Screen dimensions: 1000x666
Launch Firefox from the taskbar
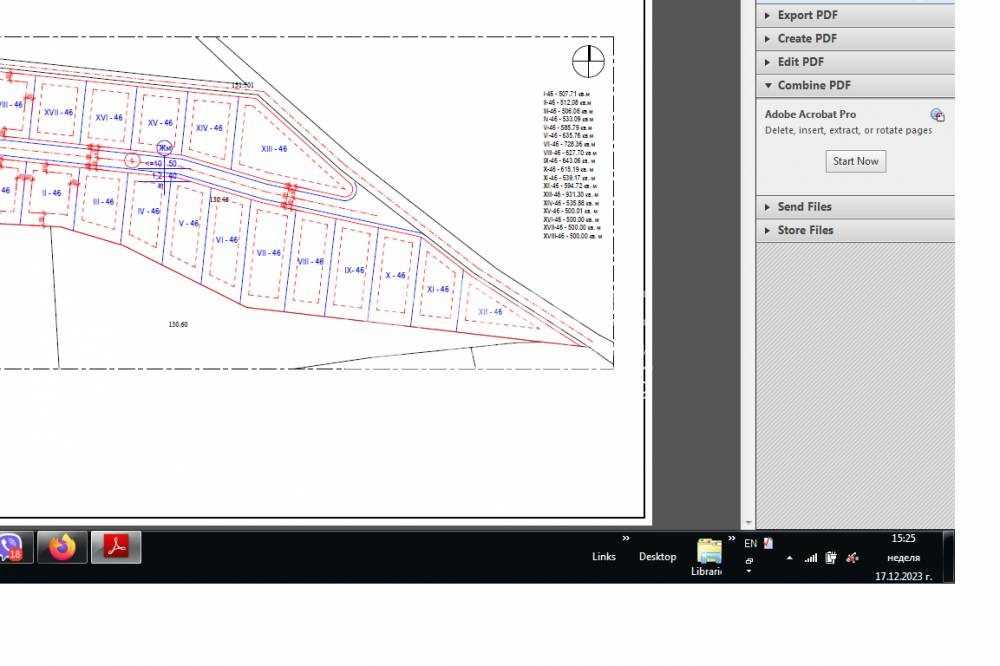coord(63,548)
